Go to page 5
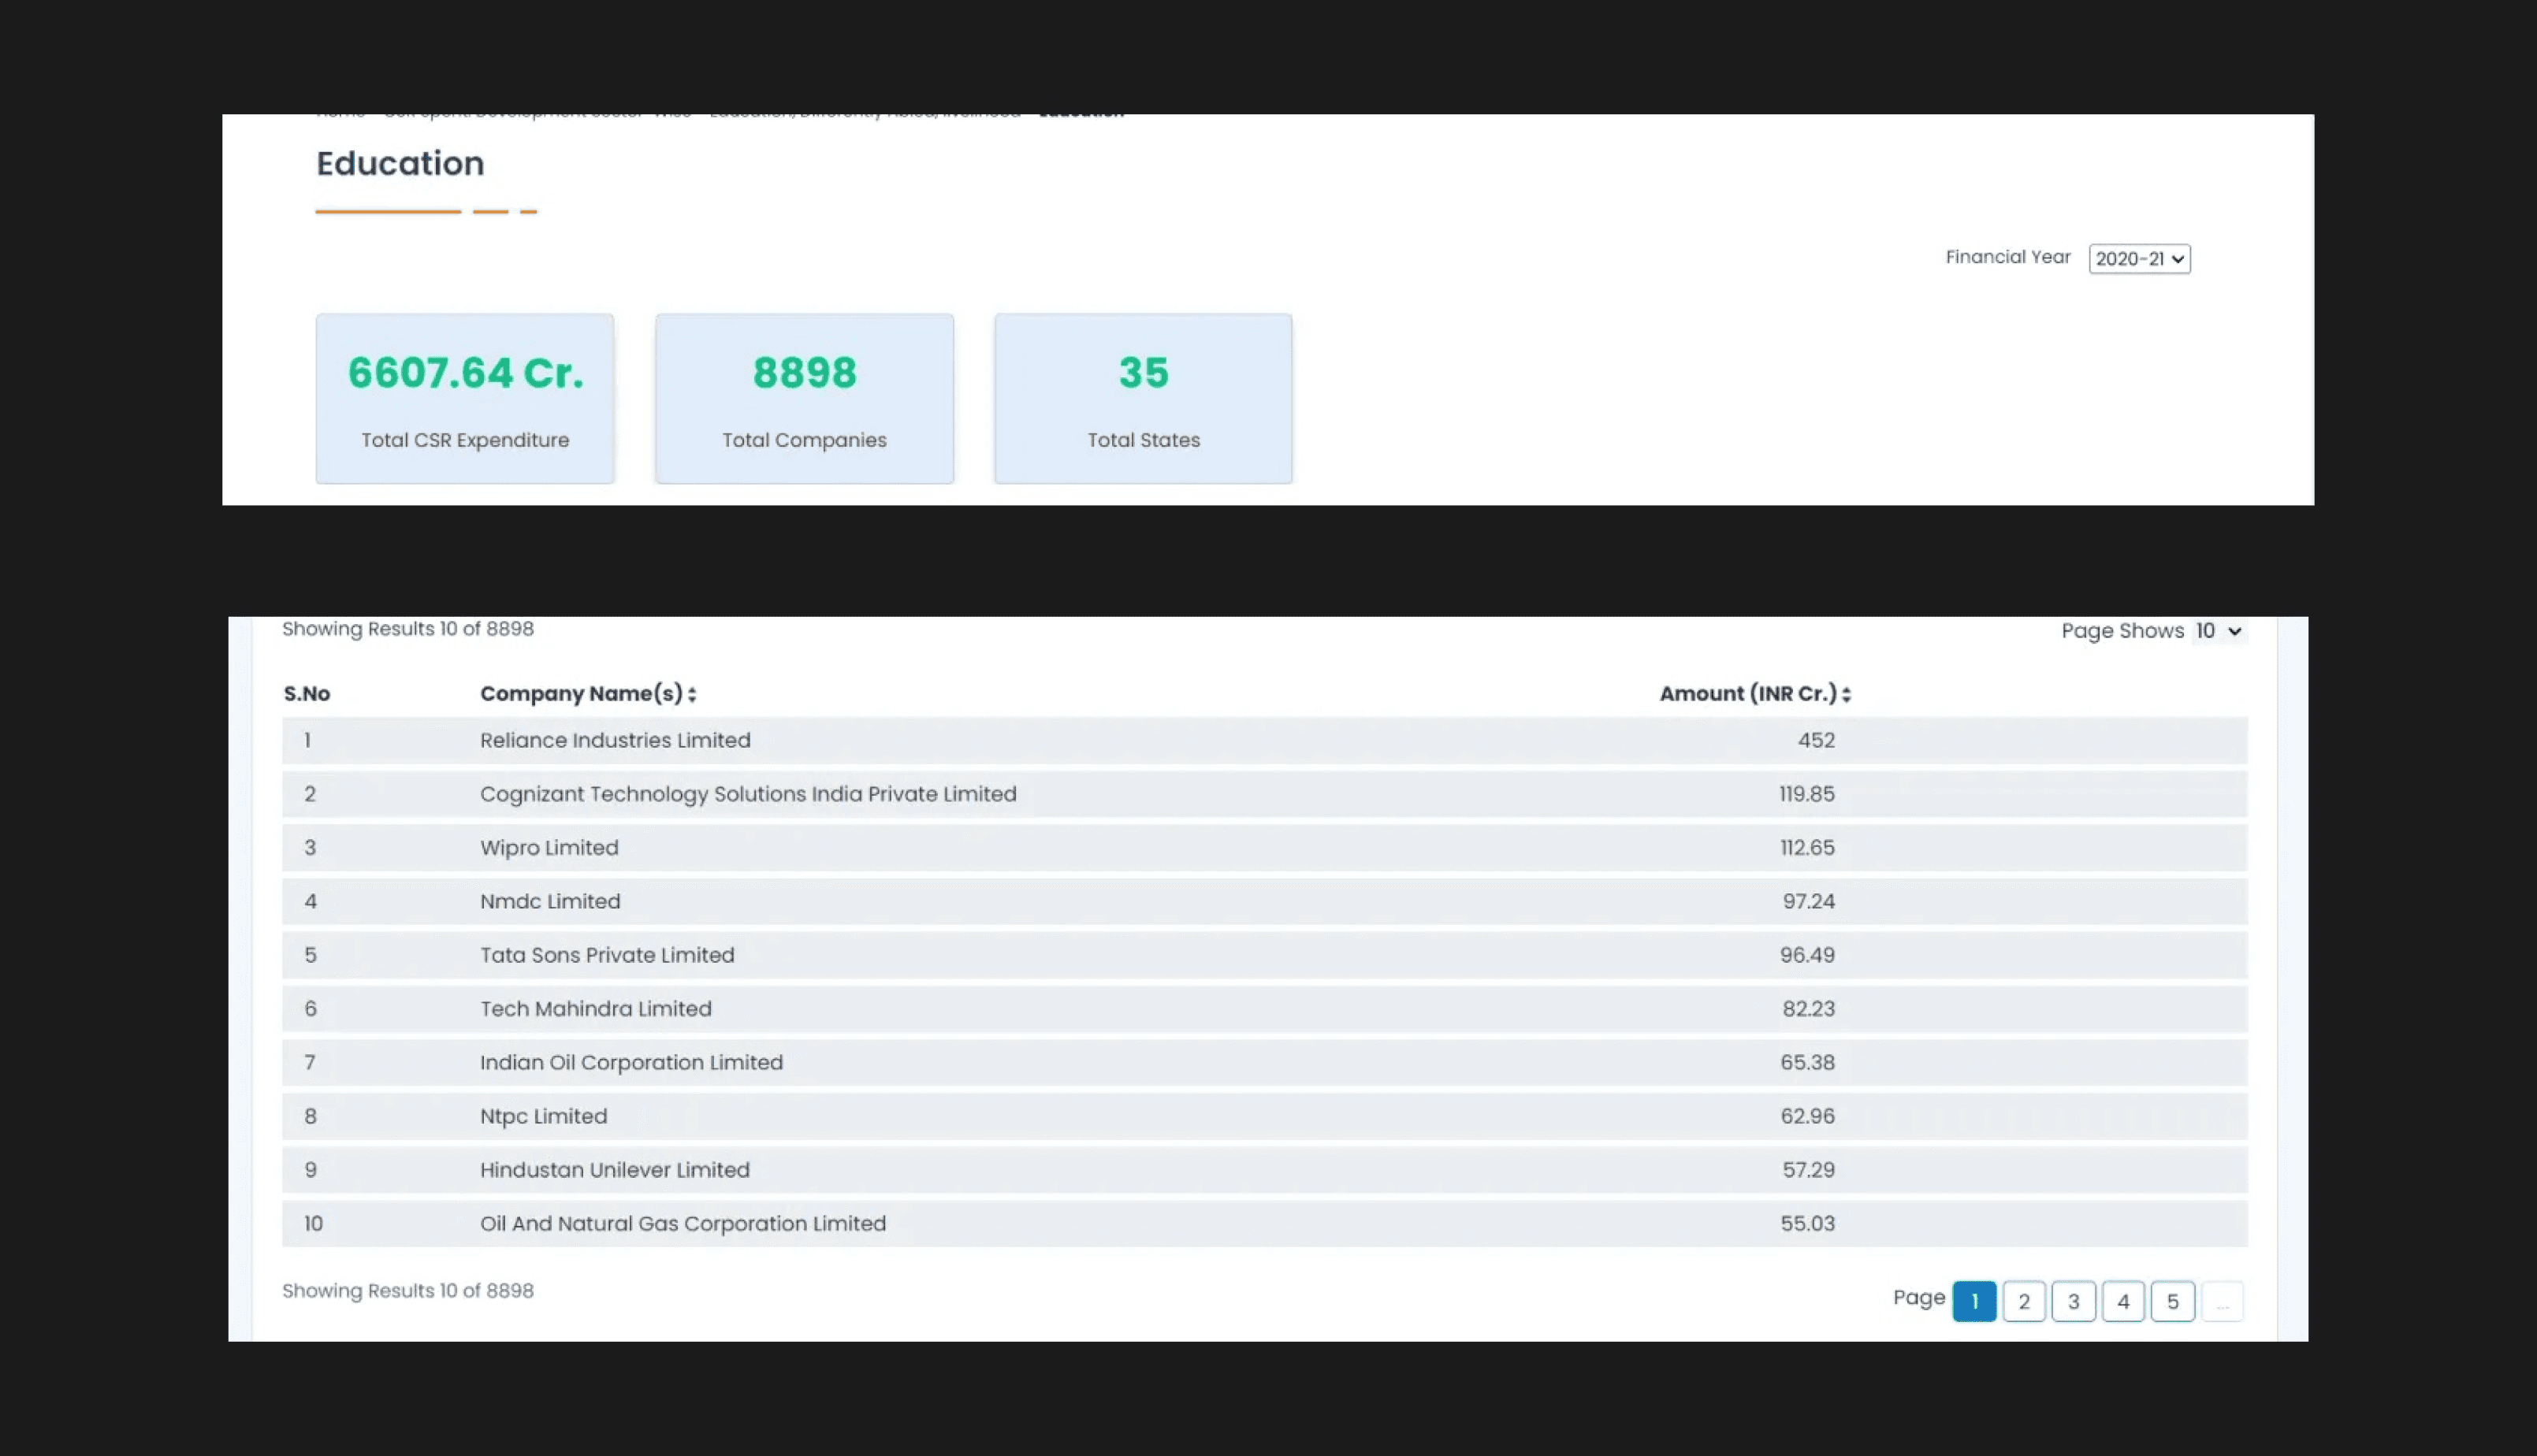The image size is (2537, 1456). tap(2172, 1301)
